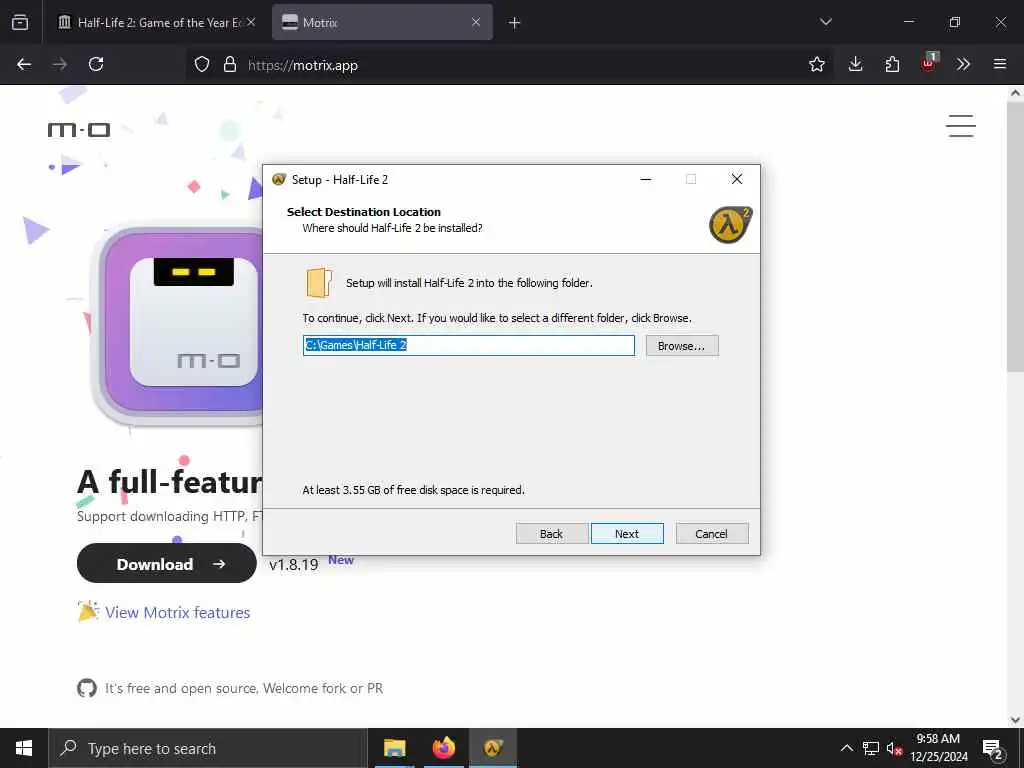Click the taskbar search box
This screenshot has height=768, width=1024.
[208, 748]
